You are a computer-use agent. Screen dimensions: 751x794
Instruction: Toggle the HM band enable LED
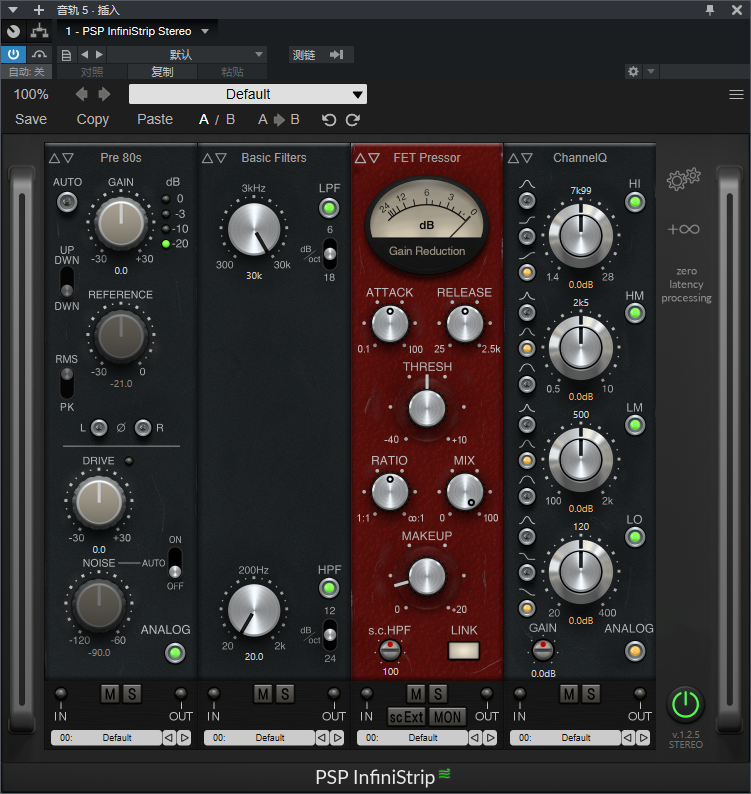pyautogui.click(x=635, y=313)
